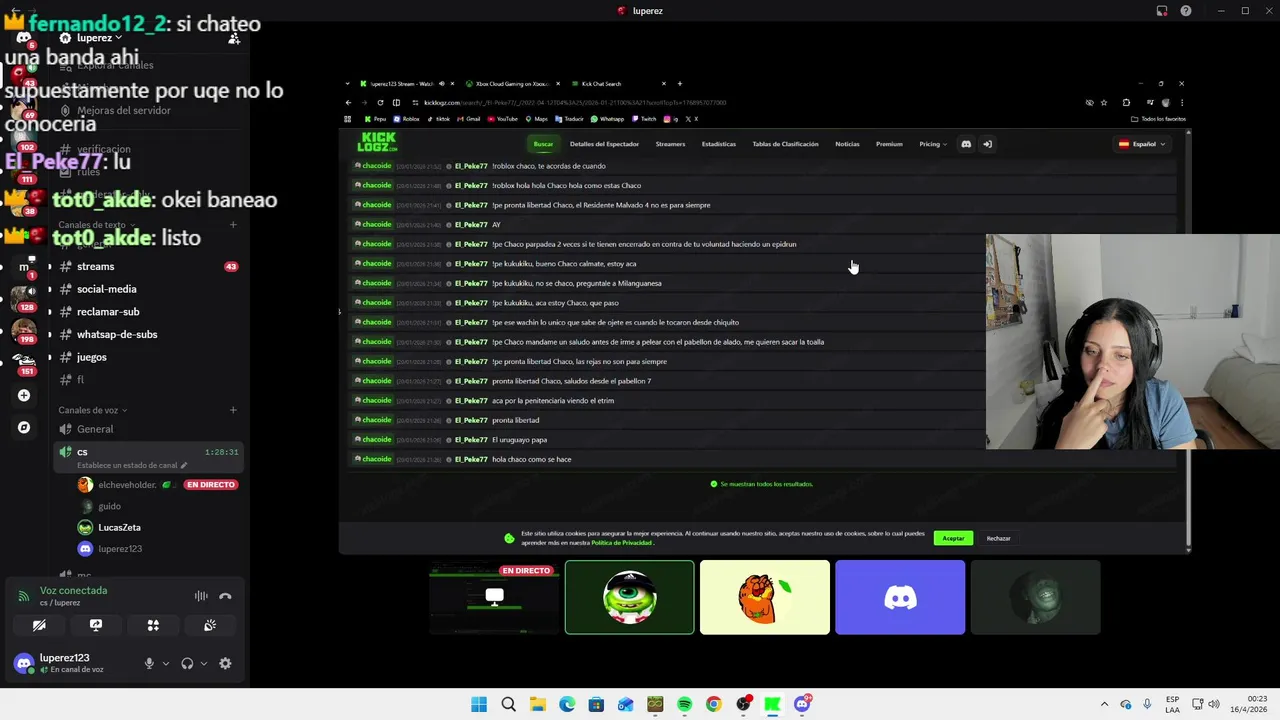The height and width of the screenshot is (720, 1280).
Task: Open Discord soundboard icon
Action: (x=210, y=625)
